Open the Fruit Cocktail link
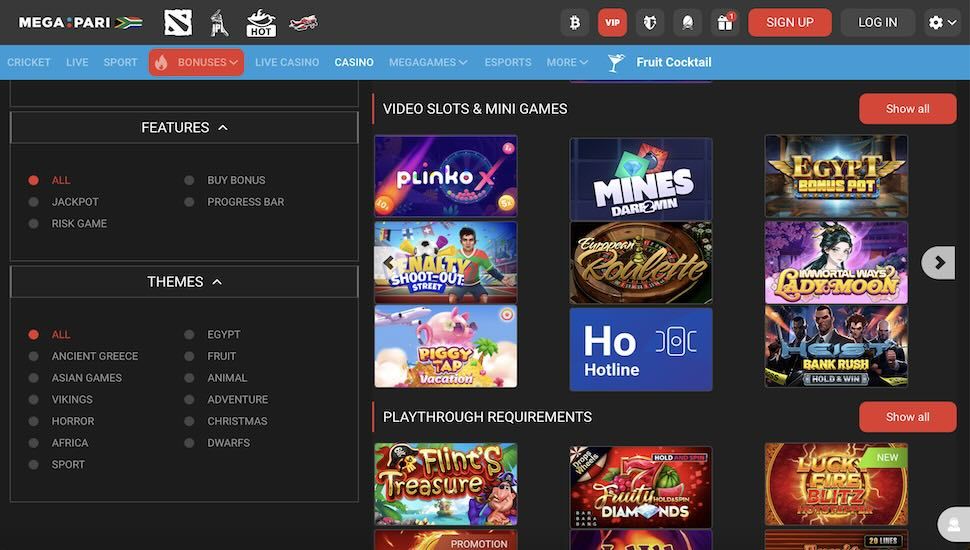 (x=674, y=62)
